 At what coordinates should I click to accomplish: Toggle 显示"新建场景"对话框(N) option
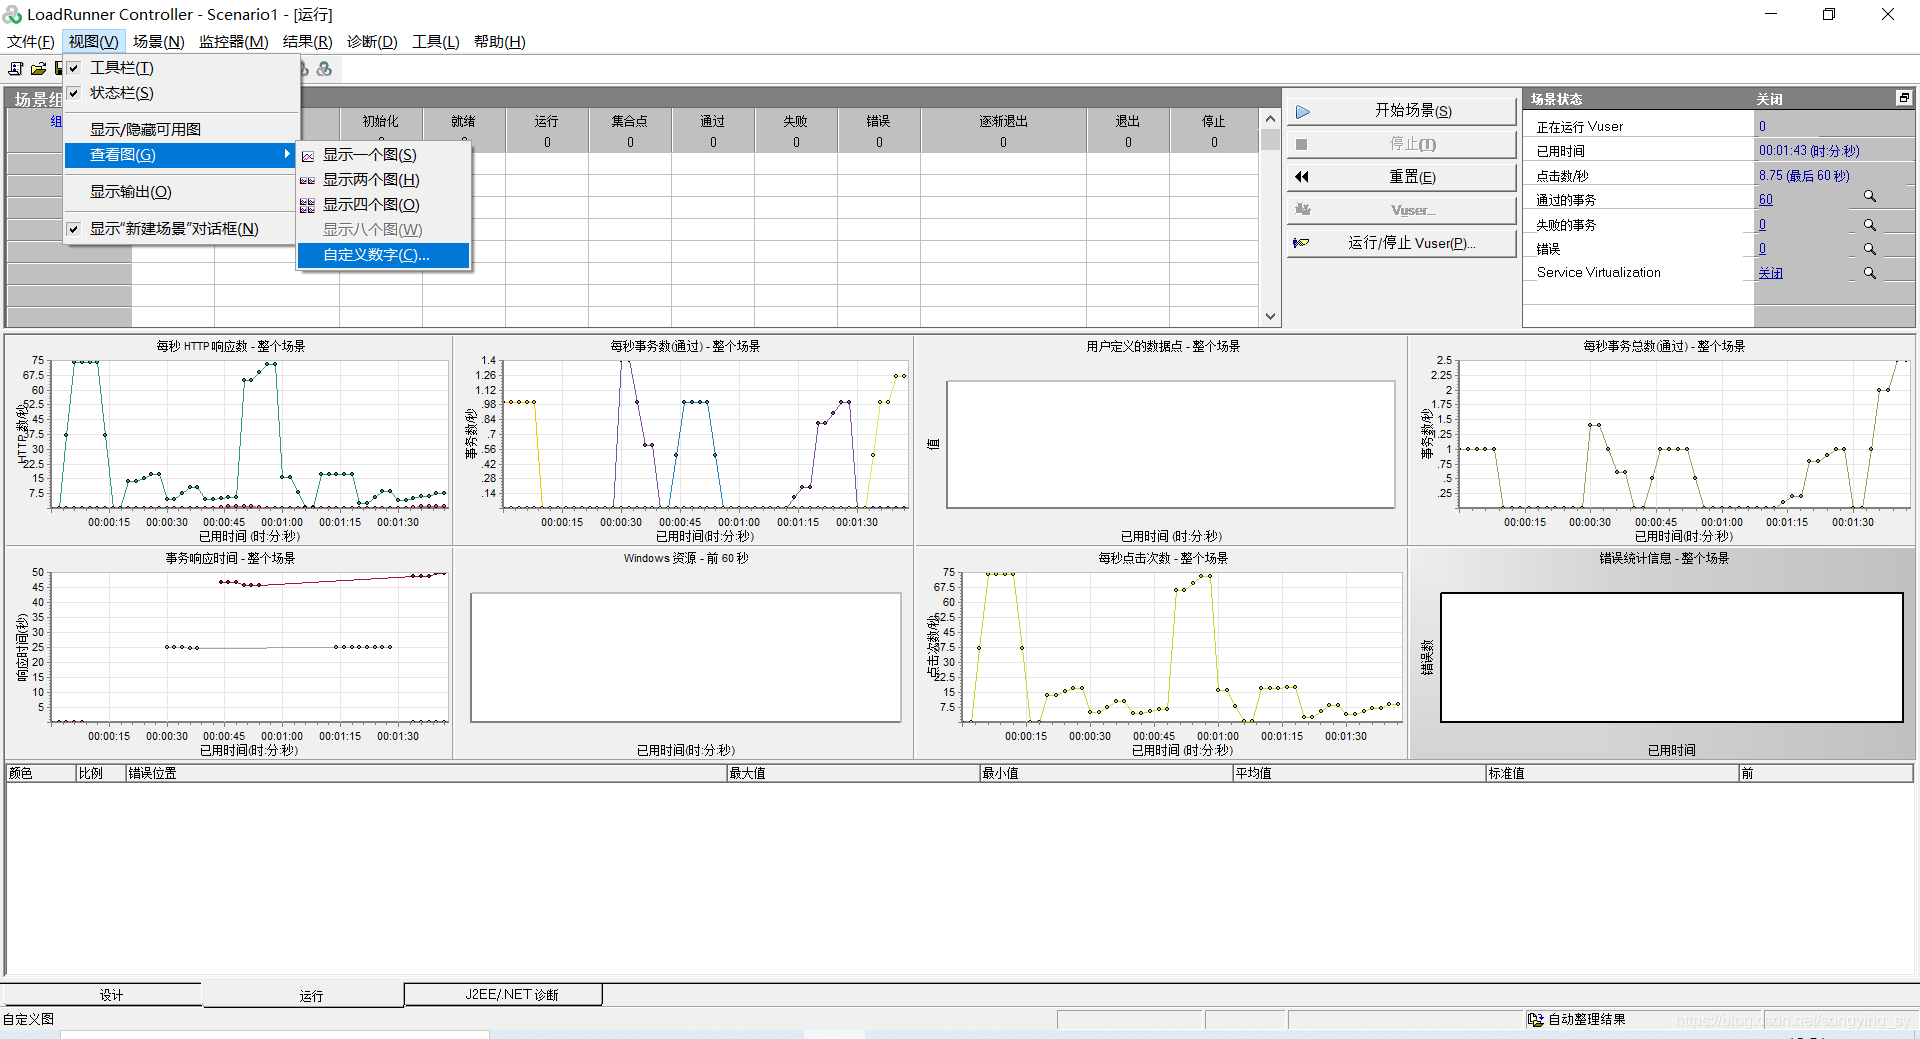(x=181, y=229)
